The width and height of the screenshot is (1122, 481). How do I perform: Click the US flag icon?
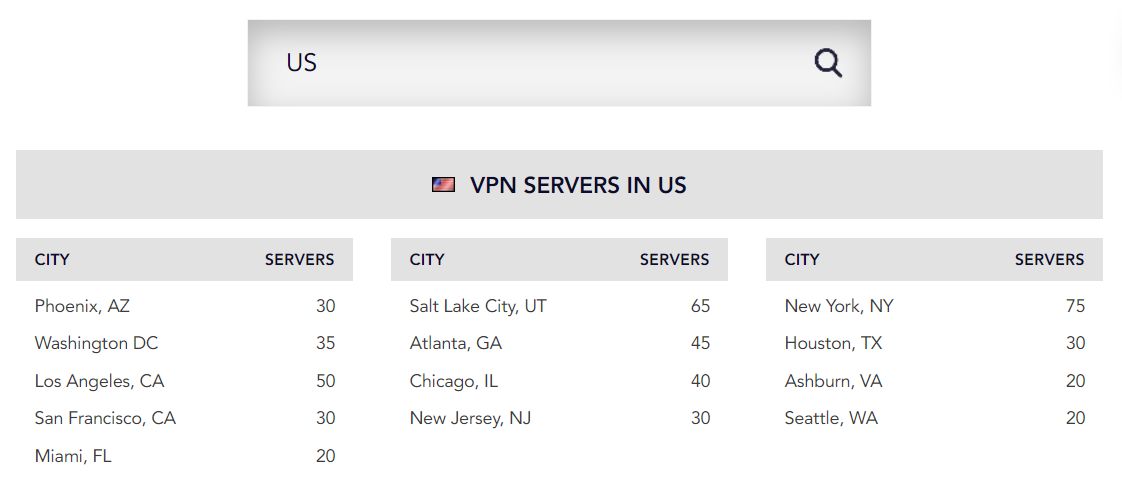click(443, 185)
